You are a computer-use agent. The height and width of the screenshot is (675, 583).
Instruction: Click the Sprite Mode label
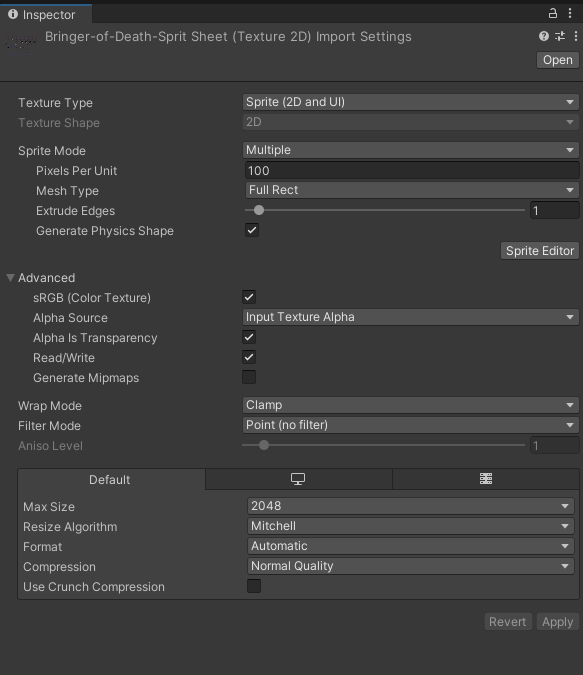[x=52, y=151]
